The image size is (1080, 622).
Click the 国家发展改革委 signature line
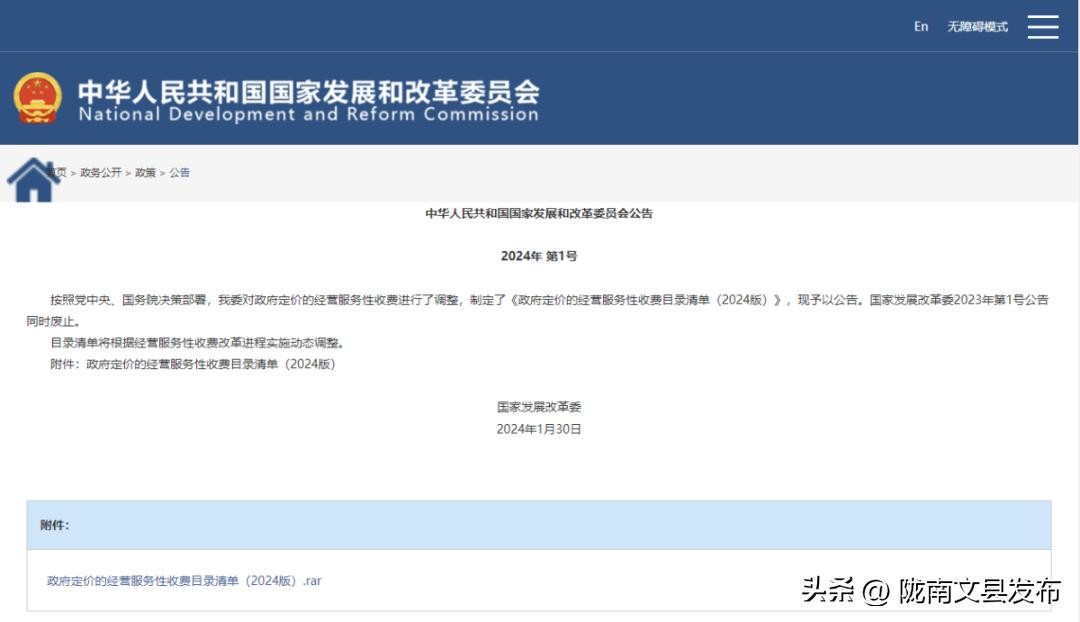[x=538, y=408]
